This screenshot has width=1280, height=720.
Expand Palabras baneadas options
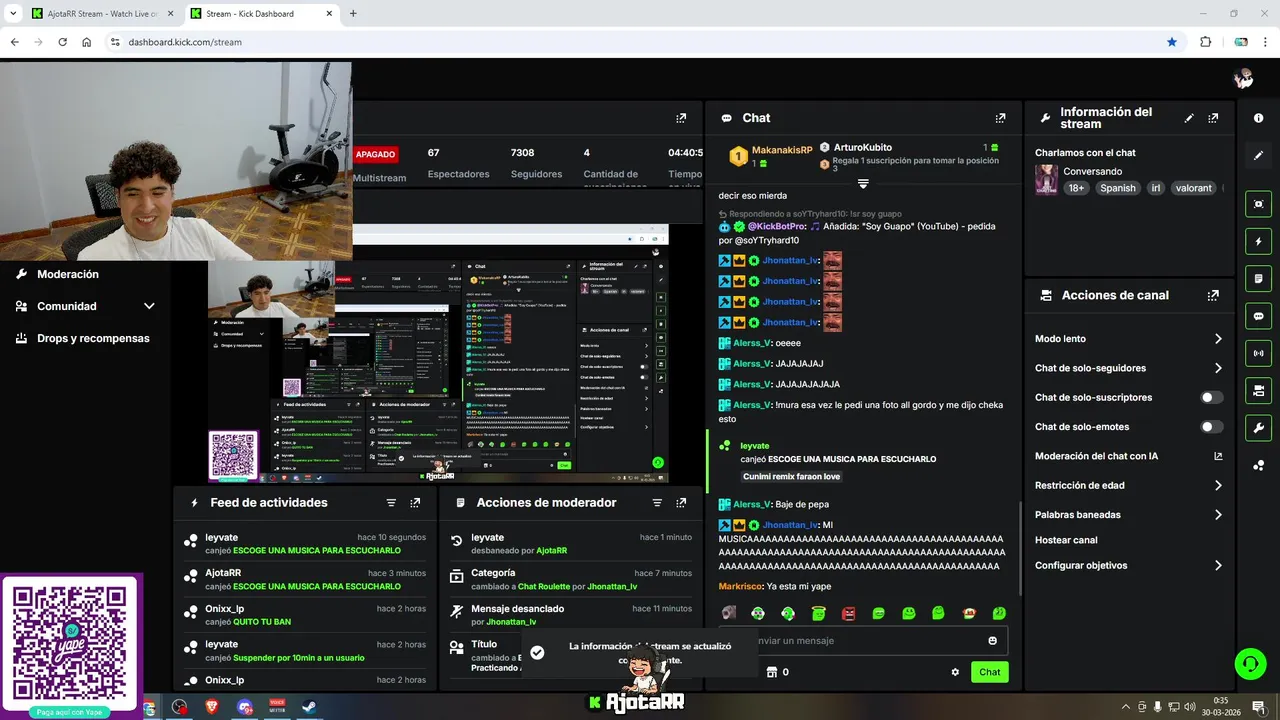1218,515
